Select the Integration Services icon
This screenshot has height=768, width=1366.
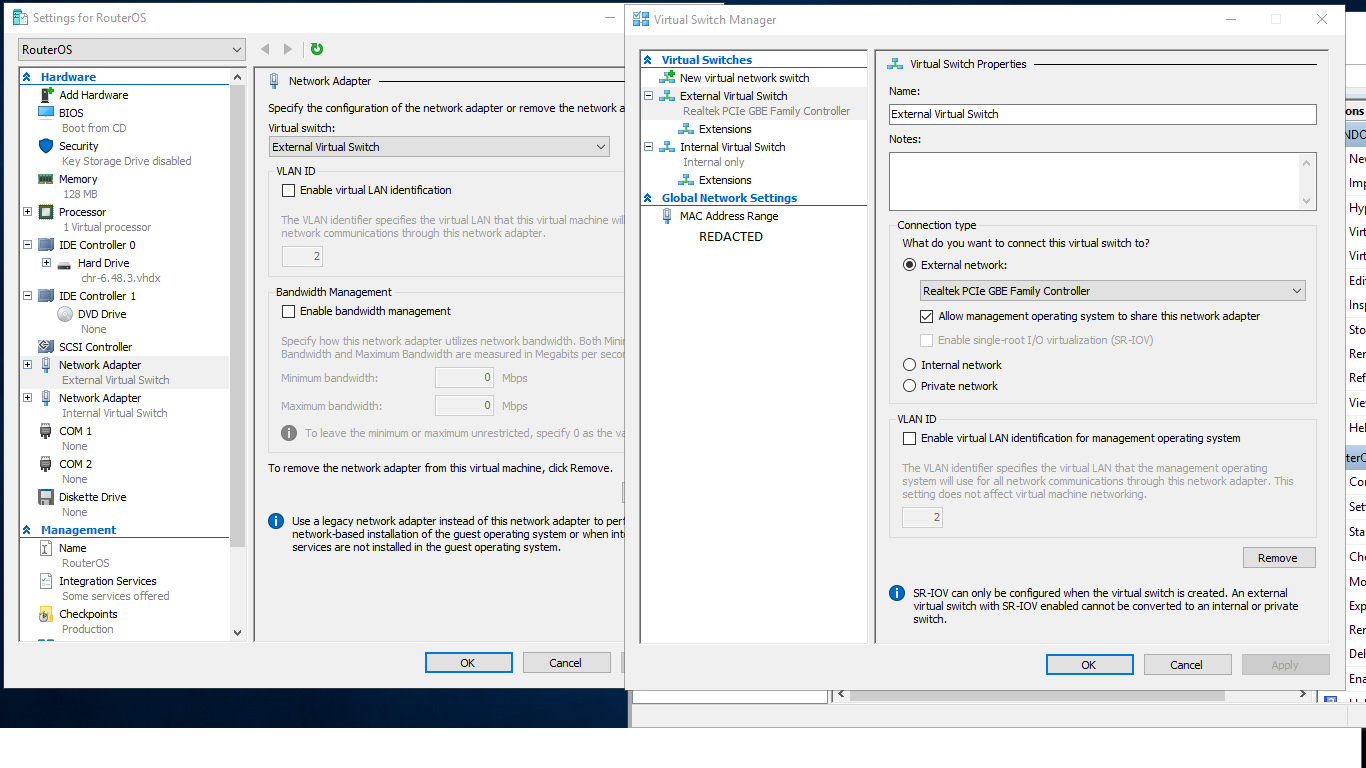[45, 581]
